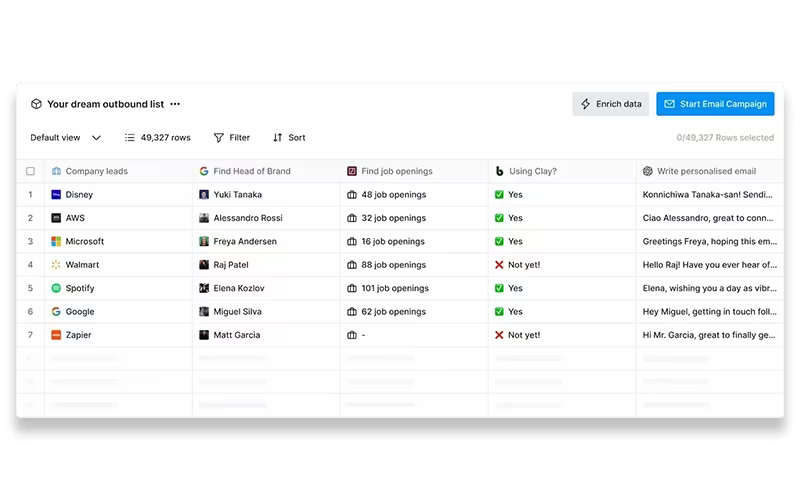Click the Spotify logo icon
Image resolution: width=800 pixels, height=500 pixels.
56,289
